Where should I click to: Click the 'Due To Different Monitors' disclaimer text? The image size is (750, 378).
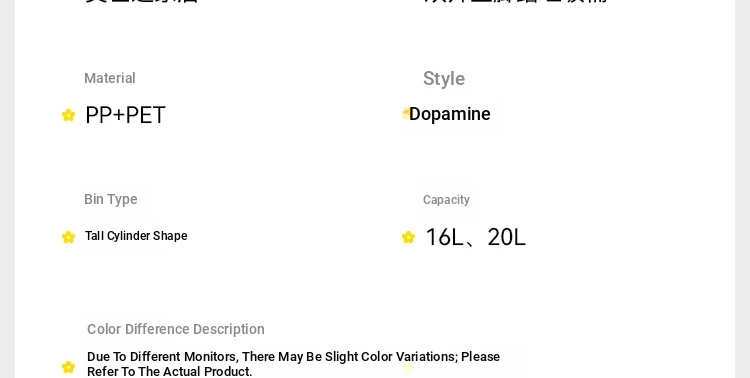pos(293,364)
